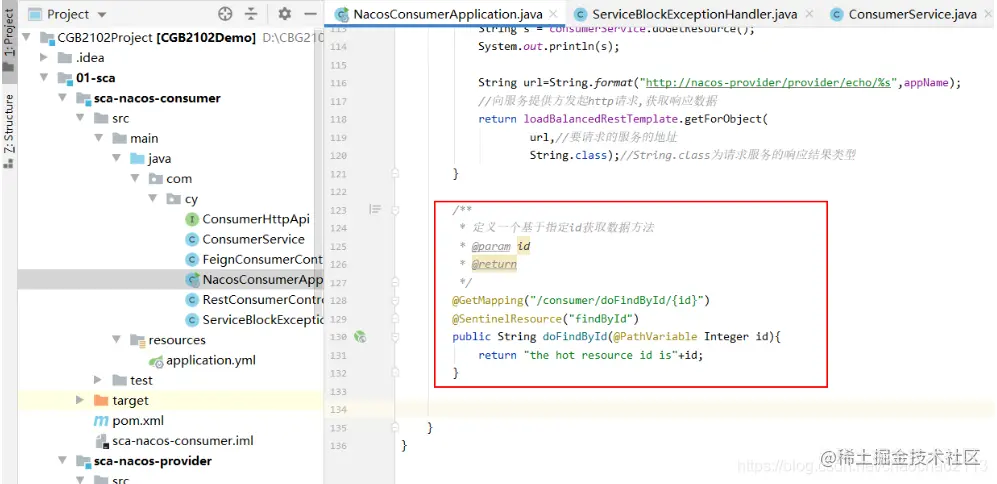This screenshot has width=997, height=484.
Task: Select RestConsumerController class in tree
Action: [262, 300]
